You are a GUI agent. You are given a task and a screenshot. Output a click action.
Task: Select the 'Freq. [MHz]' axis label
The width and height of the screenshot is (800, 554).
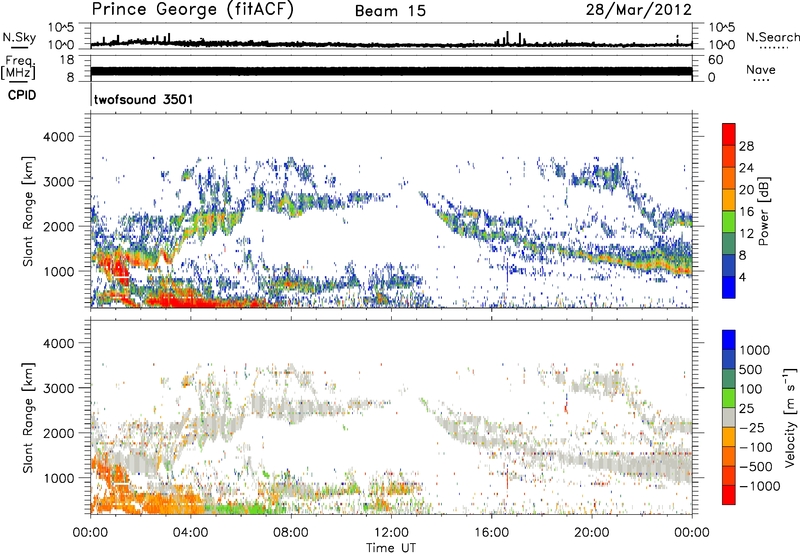pos(19,67)
